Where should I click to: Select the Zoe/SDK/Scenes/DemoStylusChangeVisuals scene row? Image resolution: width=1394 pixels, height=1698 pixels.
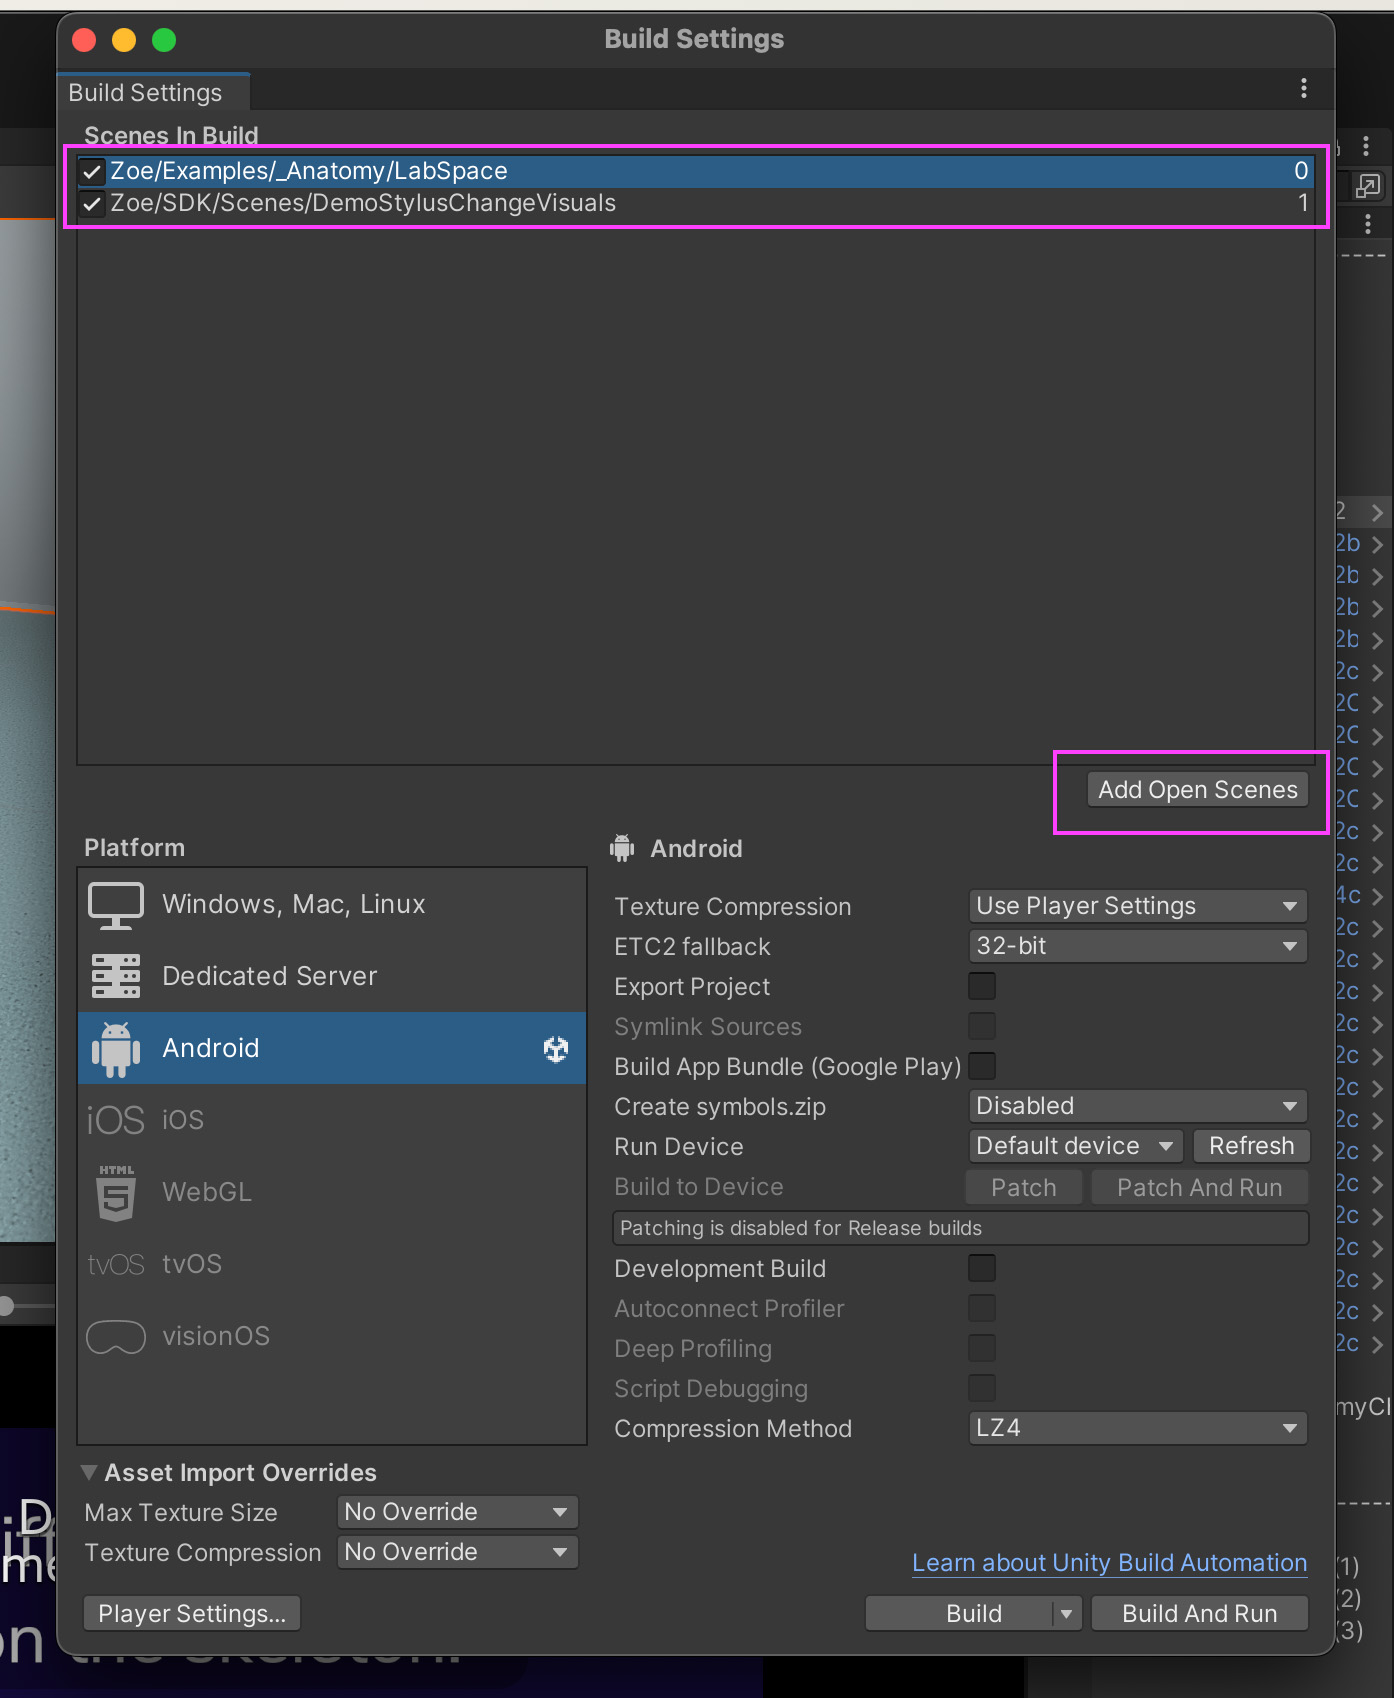click(x=695, y=203)
